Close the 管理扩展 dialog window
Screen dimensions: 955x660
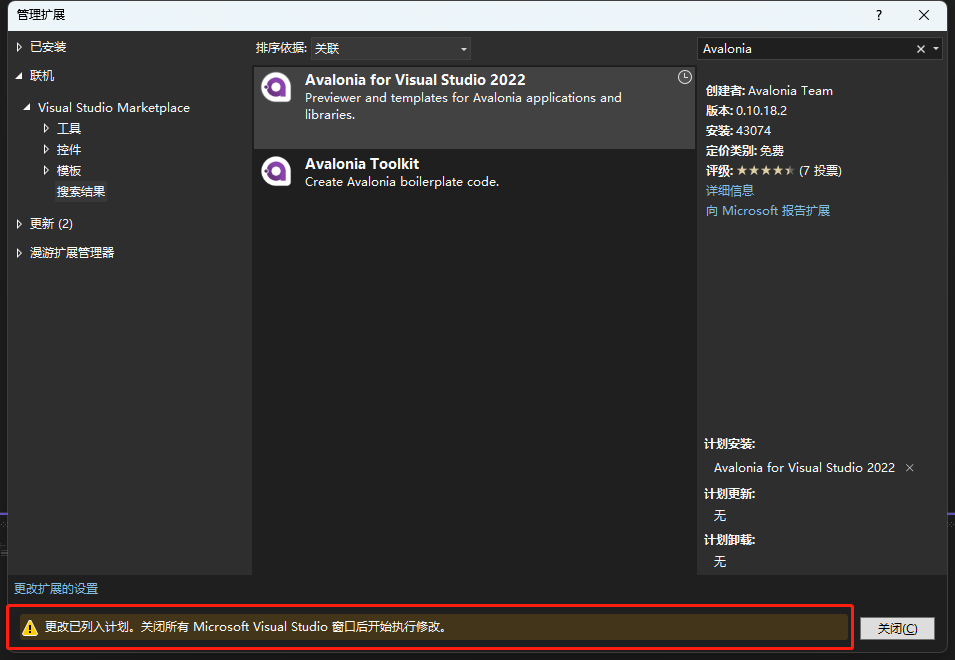click(924, 15)
